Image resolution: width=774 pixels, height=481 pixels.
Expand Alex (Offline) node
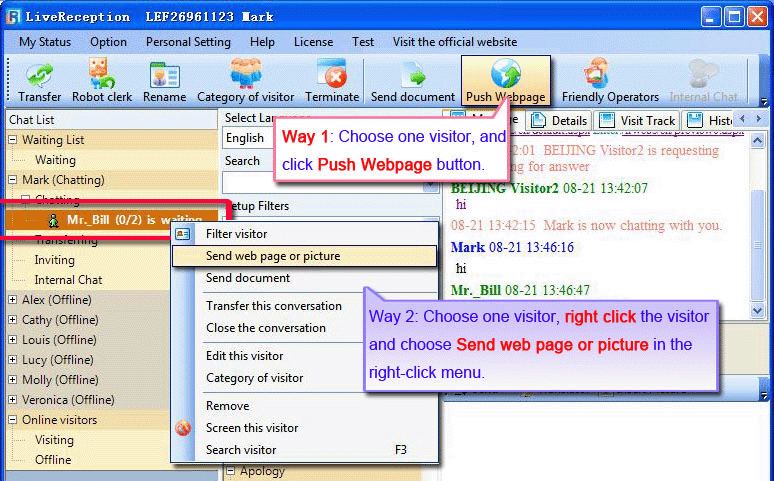coord(12,300)
